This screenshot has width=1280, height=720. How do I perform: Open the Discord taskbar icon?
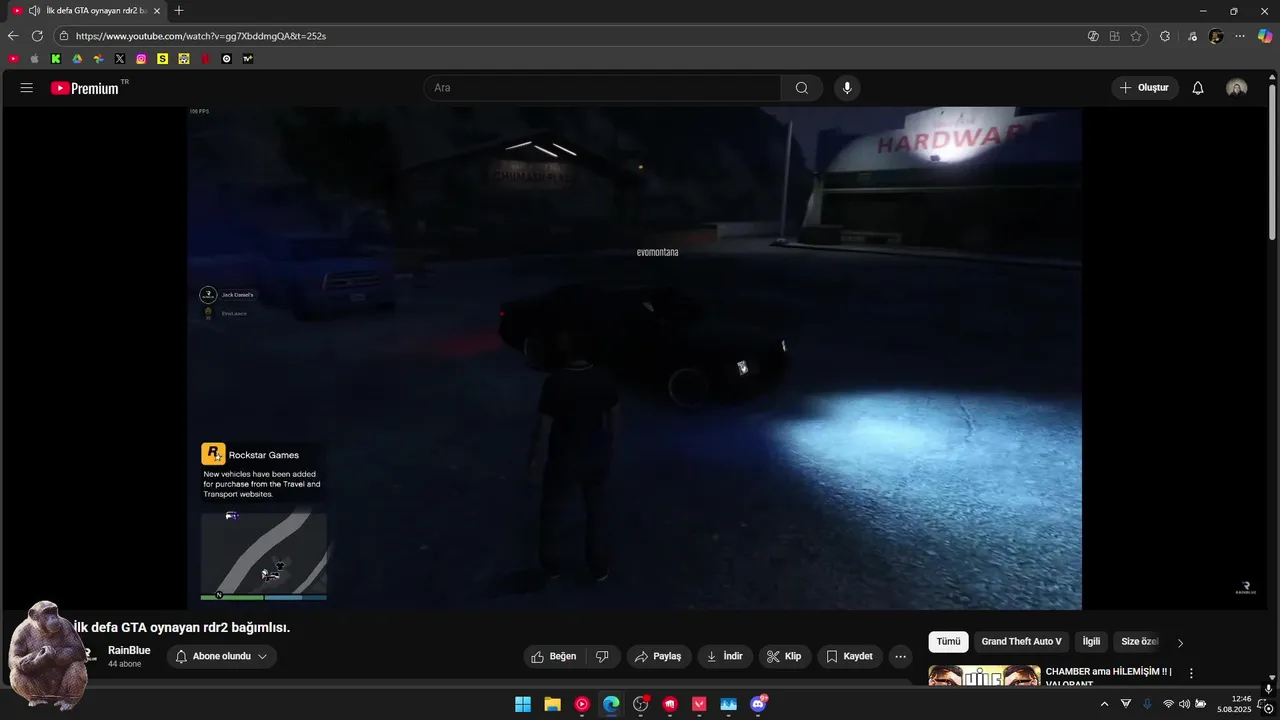click(x=758, y=704)
